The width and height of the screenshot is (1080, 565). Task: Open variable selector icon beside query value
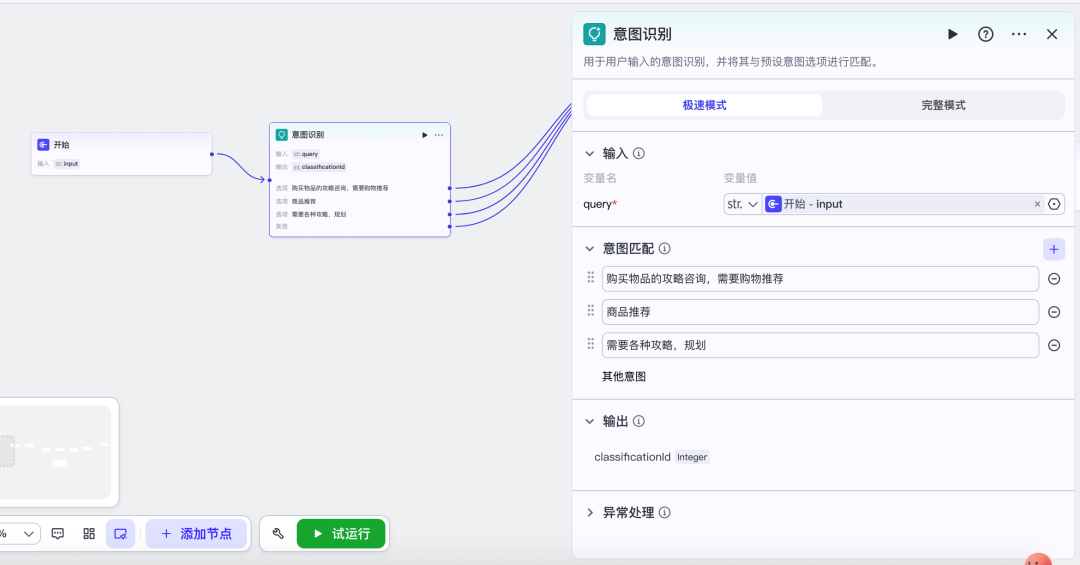[x=1054, y=204]
